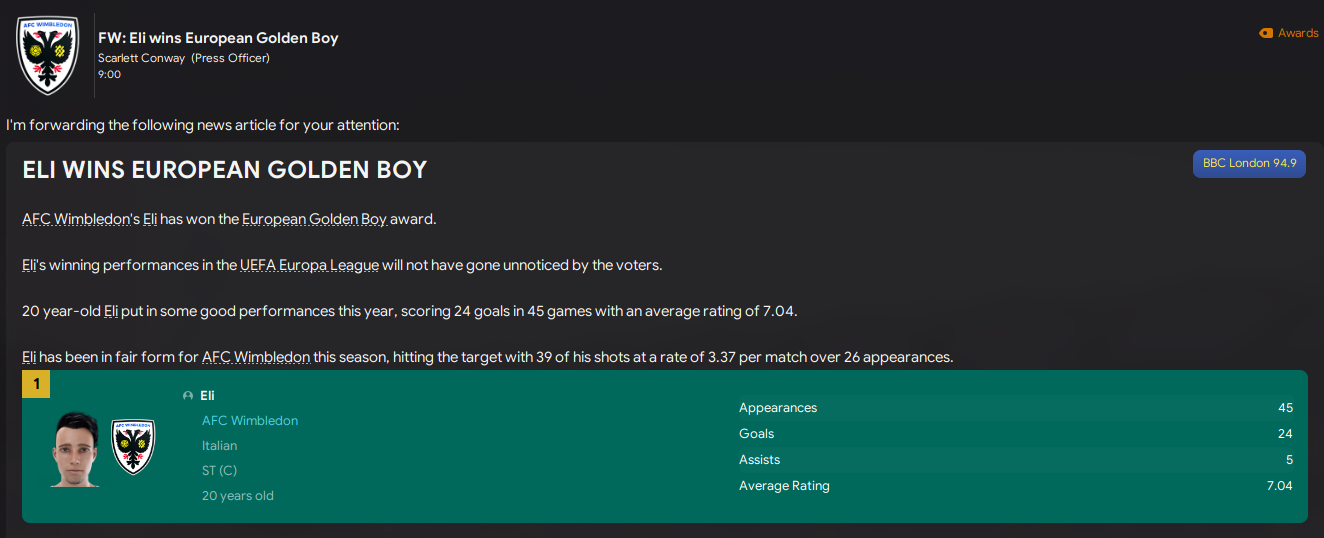
Task: Select the Awards category label
Action: (1298, 33)
